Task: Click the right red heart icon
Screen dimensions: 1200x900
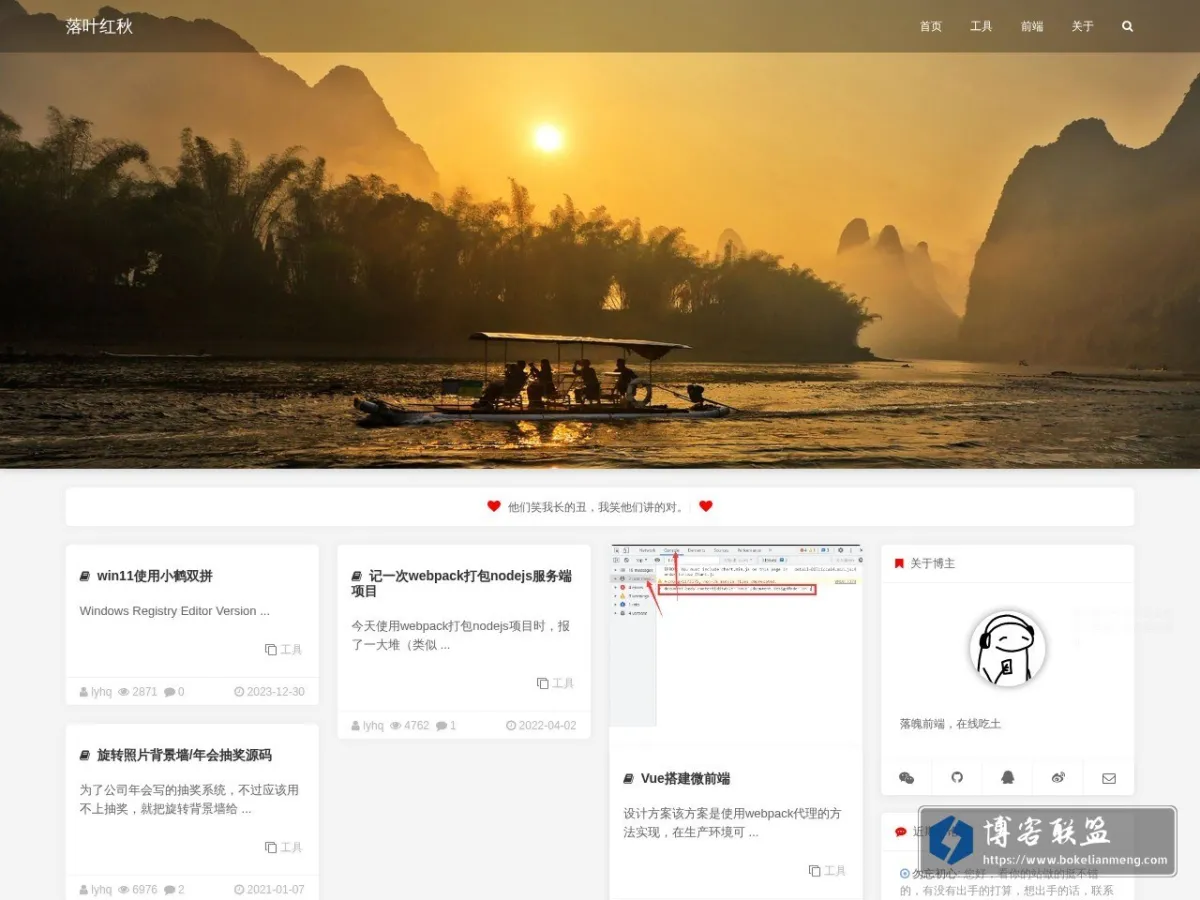Action: click(705, 506)
